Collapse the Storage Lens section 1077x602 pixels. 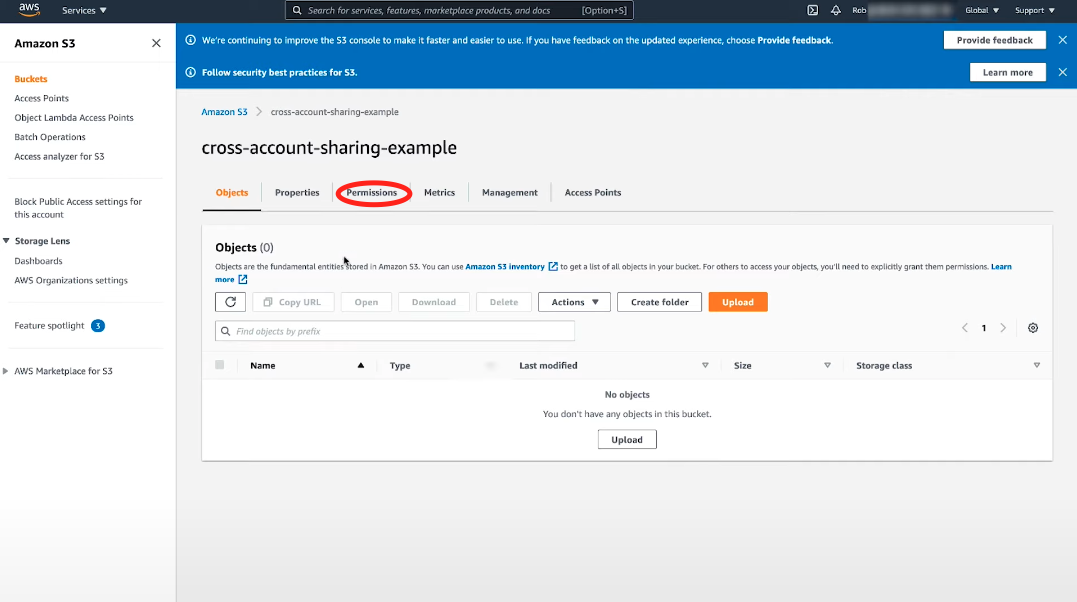tap(8, 241)
